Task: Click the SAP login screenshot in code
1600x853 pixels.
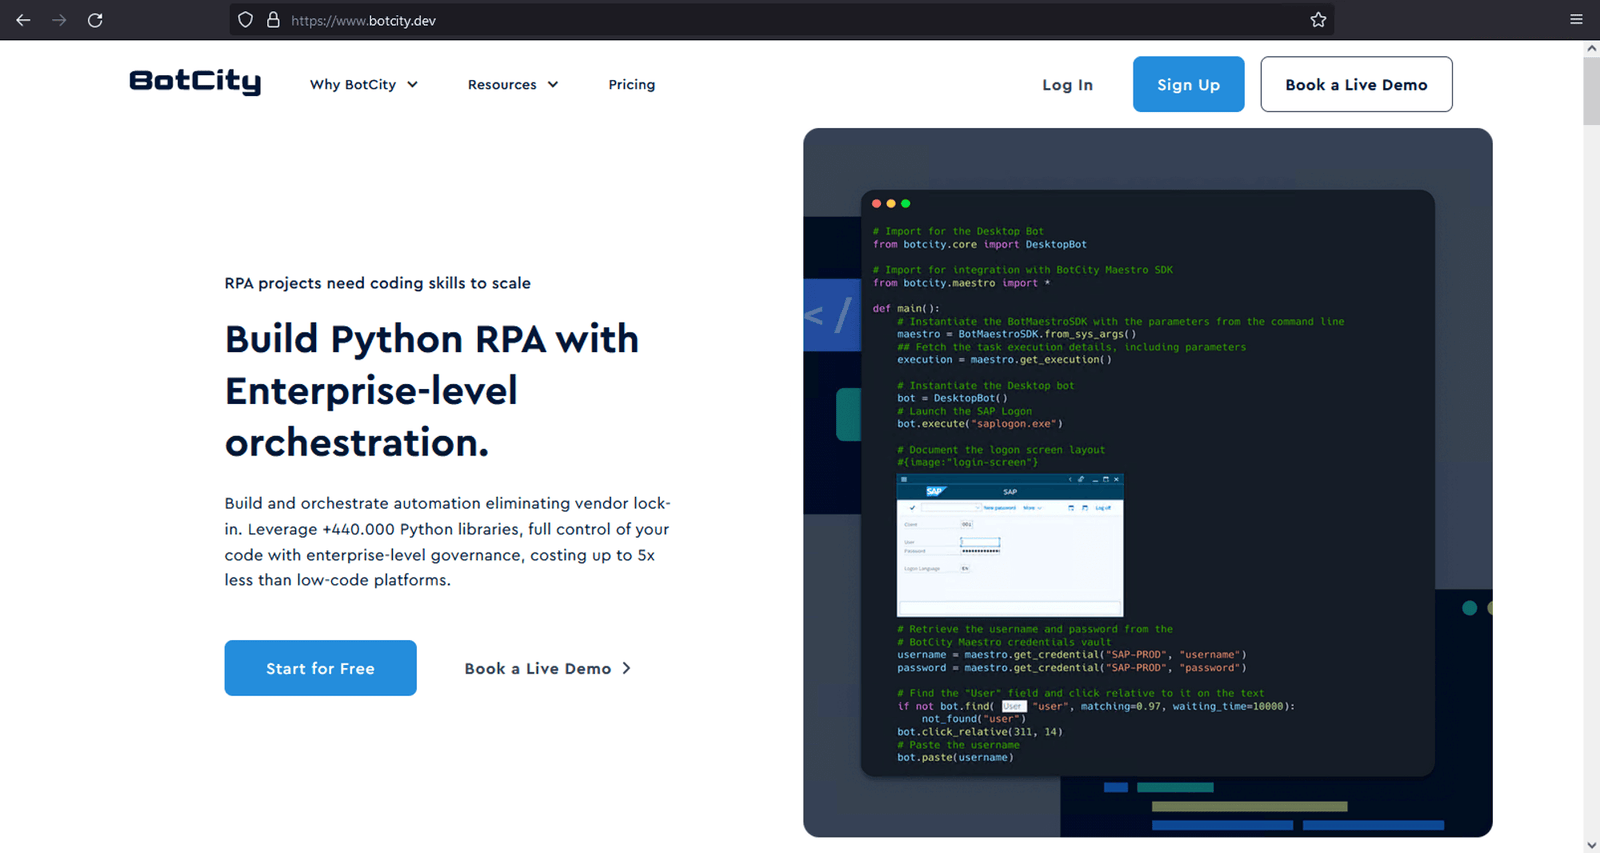Action: point(1010,545)
